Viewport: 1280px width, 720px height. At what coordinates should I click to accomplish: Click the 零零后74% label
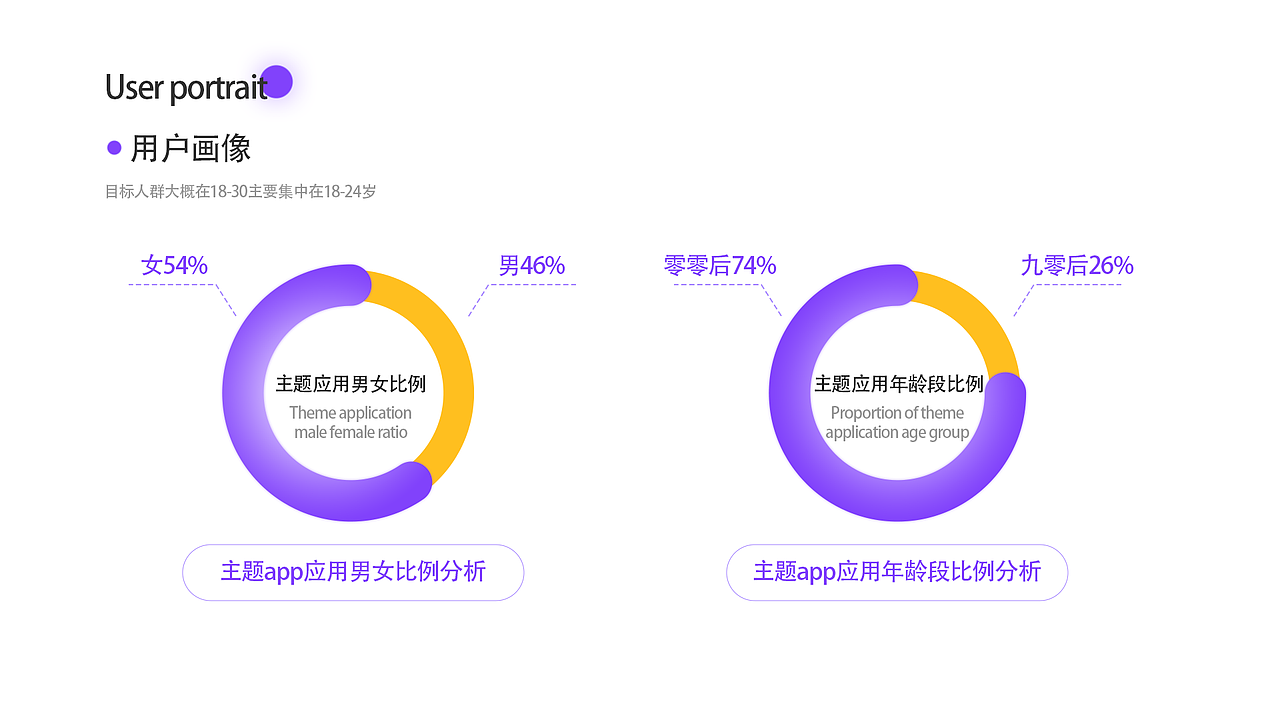pos(720,265)
